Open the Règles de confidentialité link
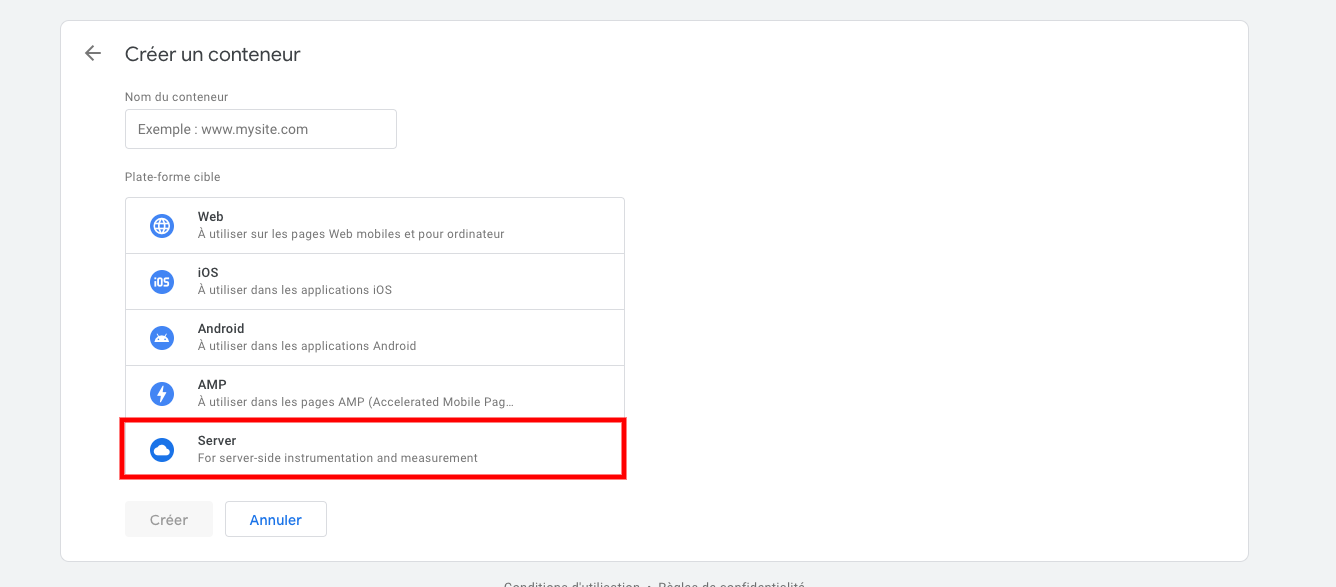Image resolution: width=1336 pixels, height=587 pixels. click(x=731, y=584)
